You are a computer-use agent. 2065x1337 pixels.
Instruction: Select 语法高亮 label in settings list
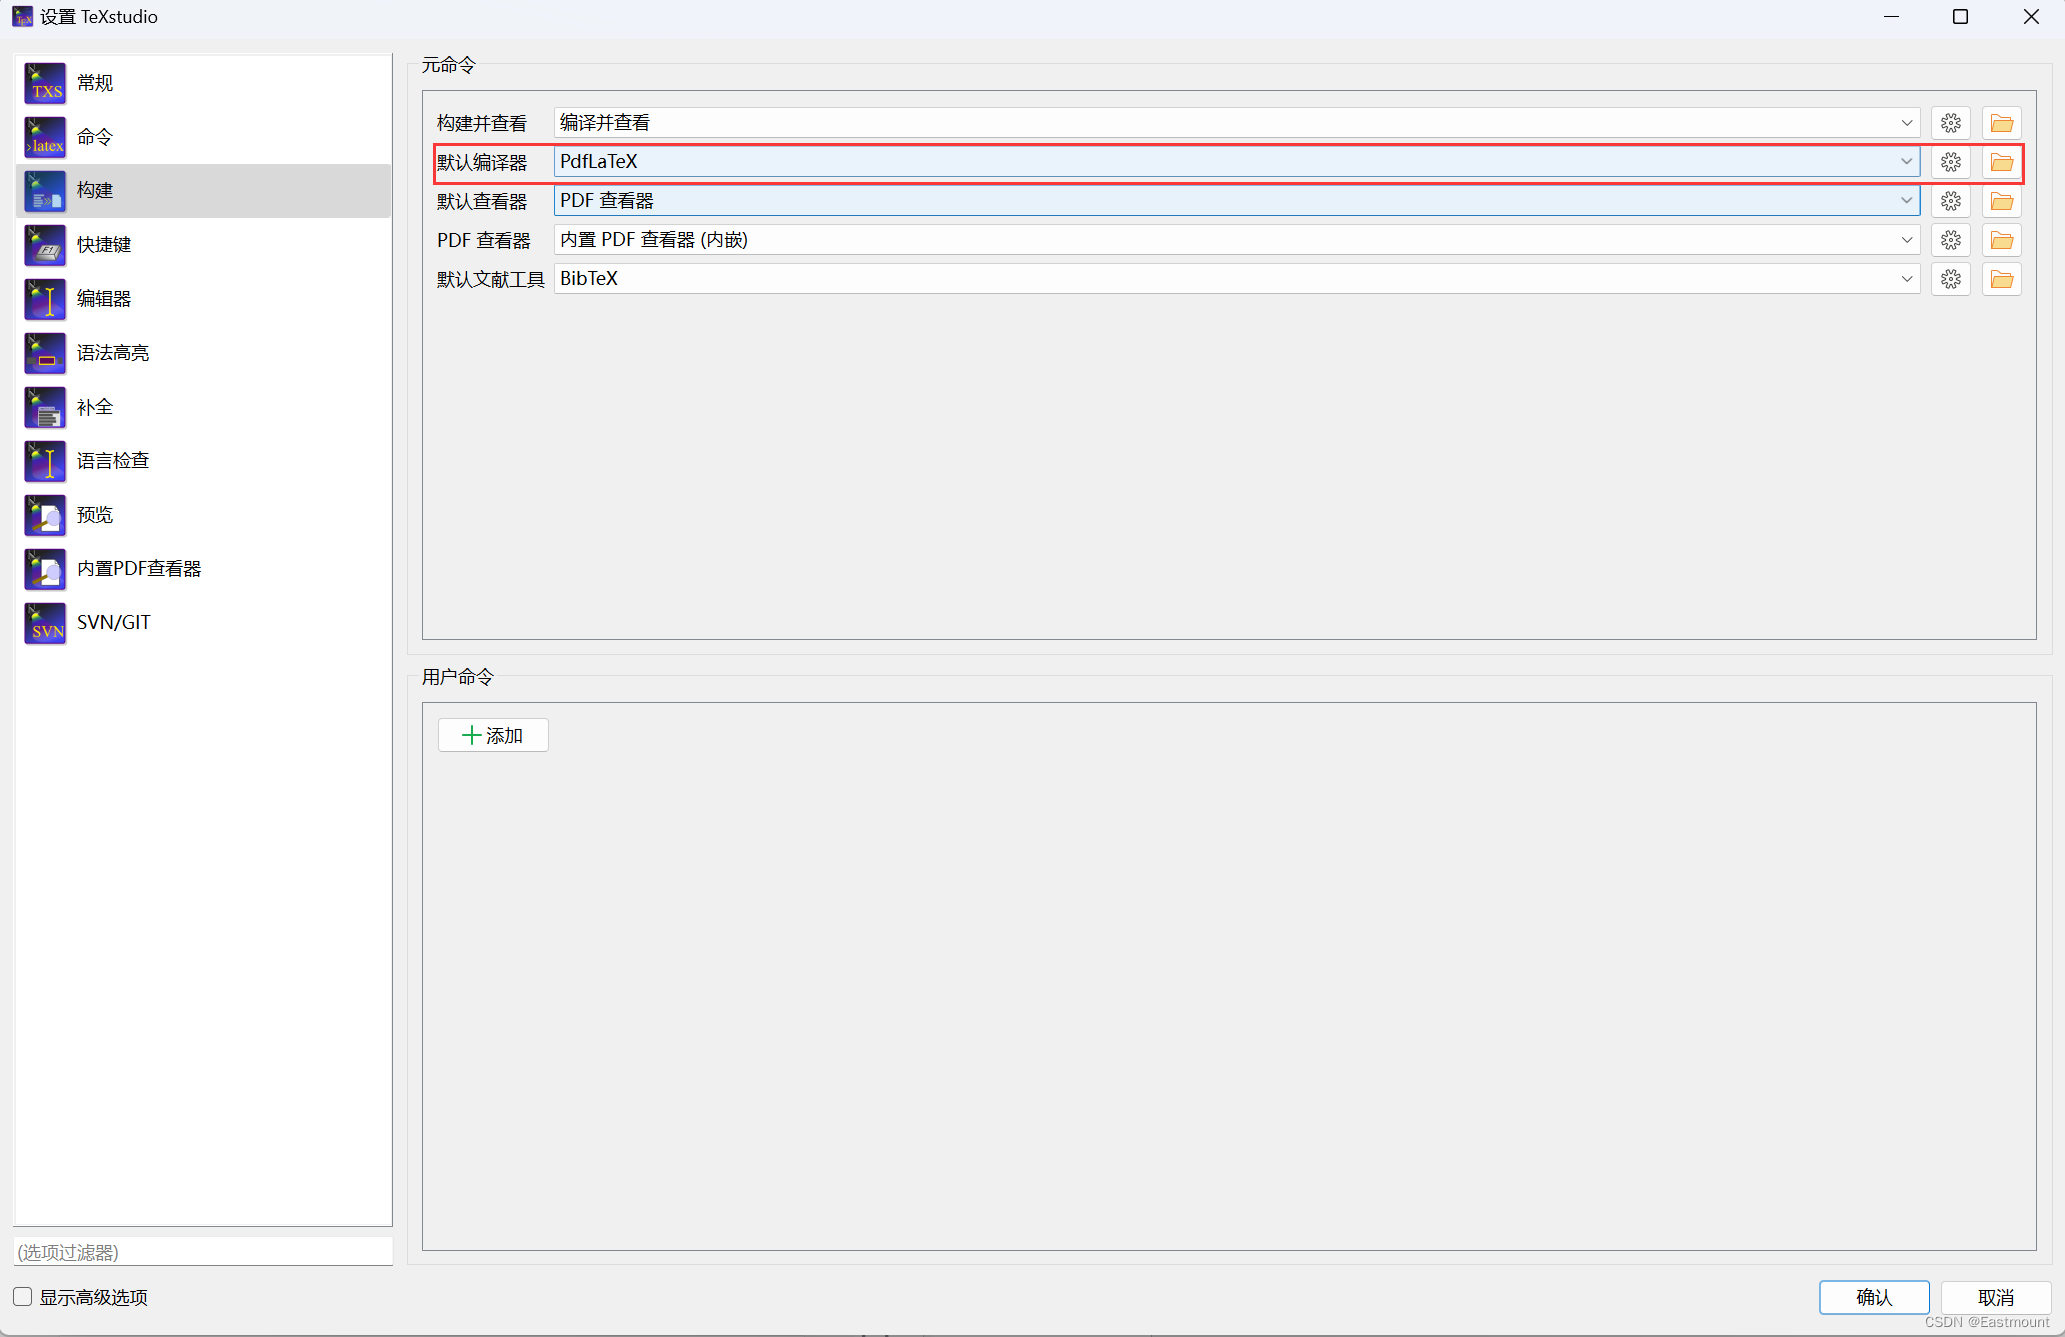coord(113,353)
